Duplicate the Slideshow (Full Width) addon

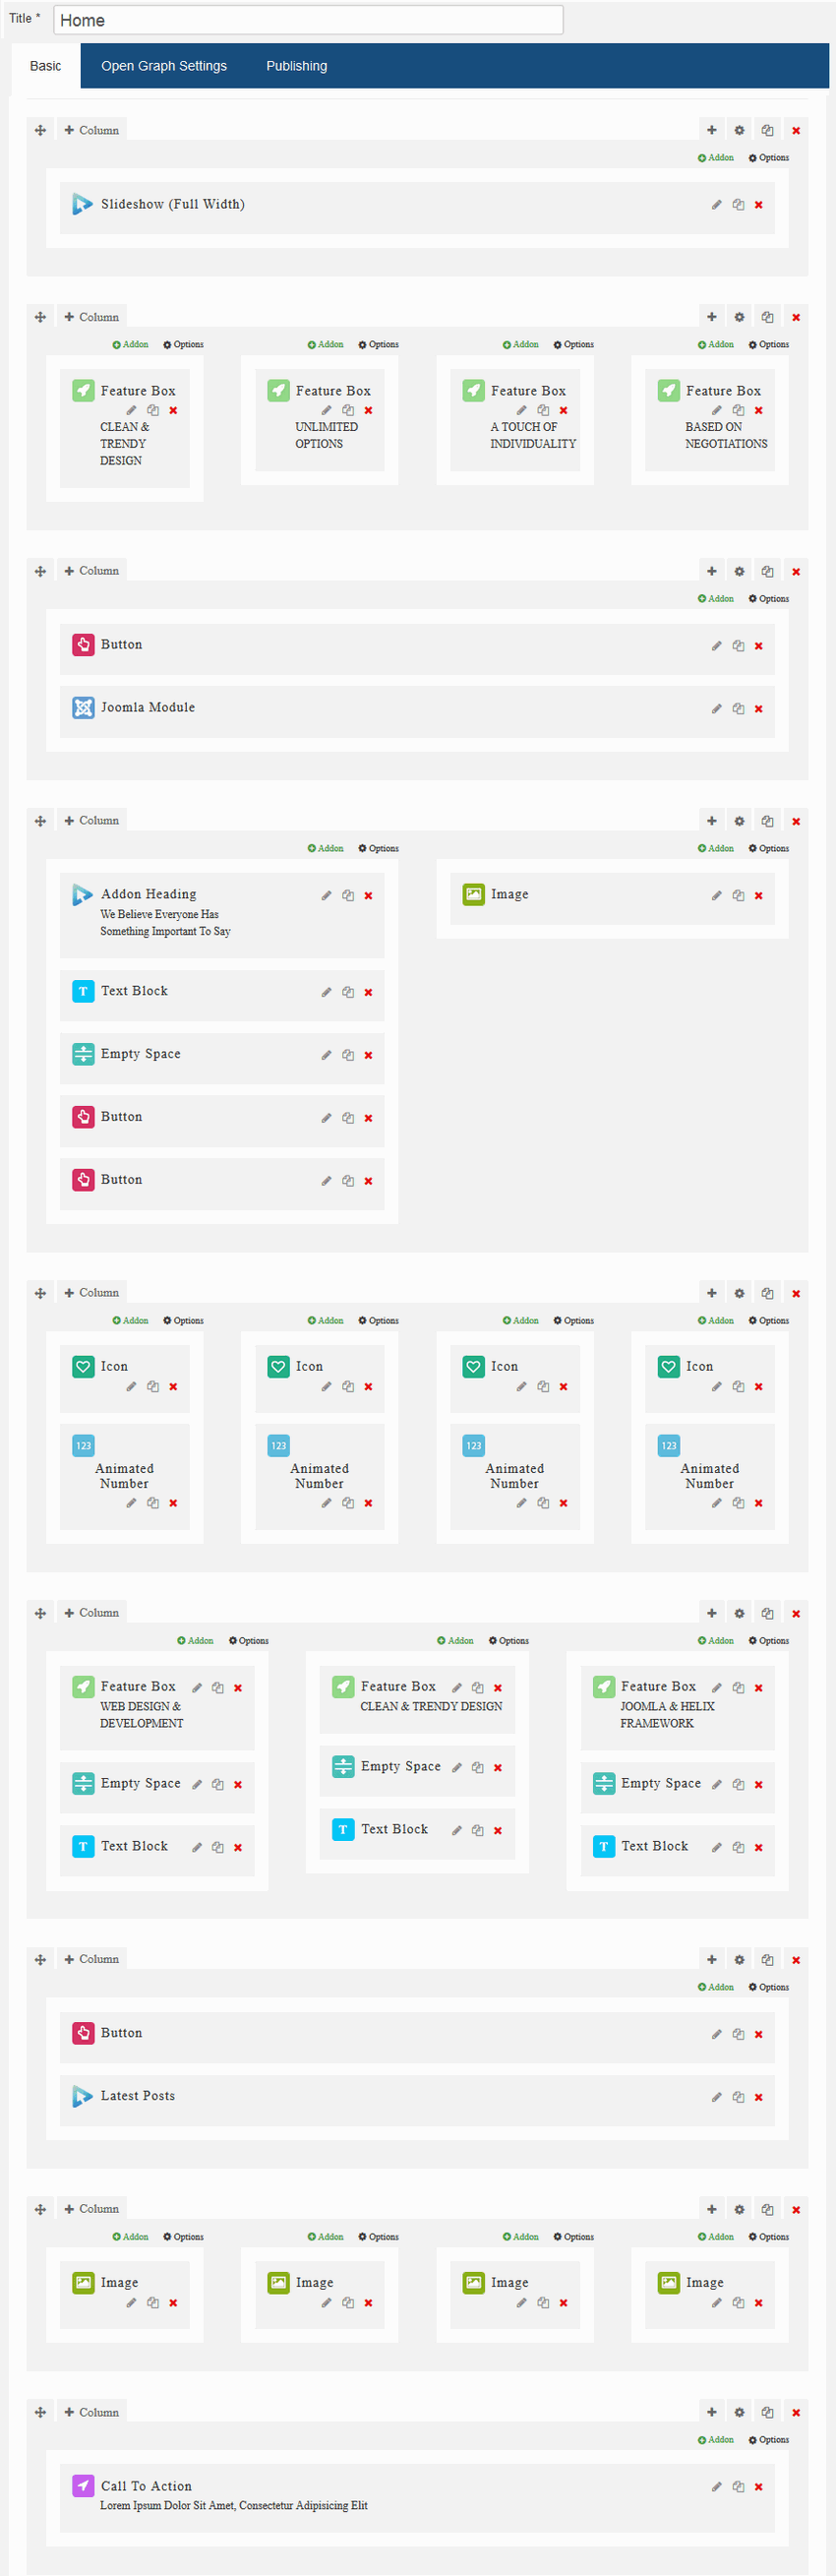[738, 205]
